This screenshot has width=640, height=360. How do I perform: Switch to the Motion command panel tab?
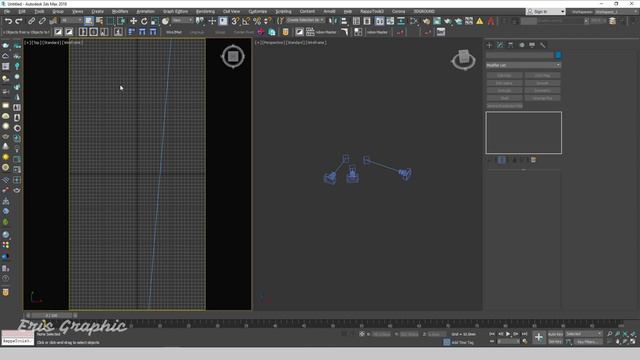(x=522, y=45)
